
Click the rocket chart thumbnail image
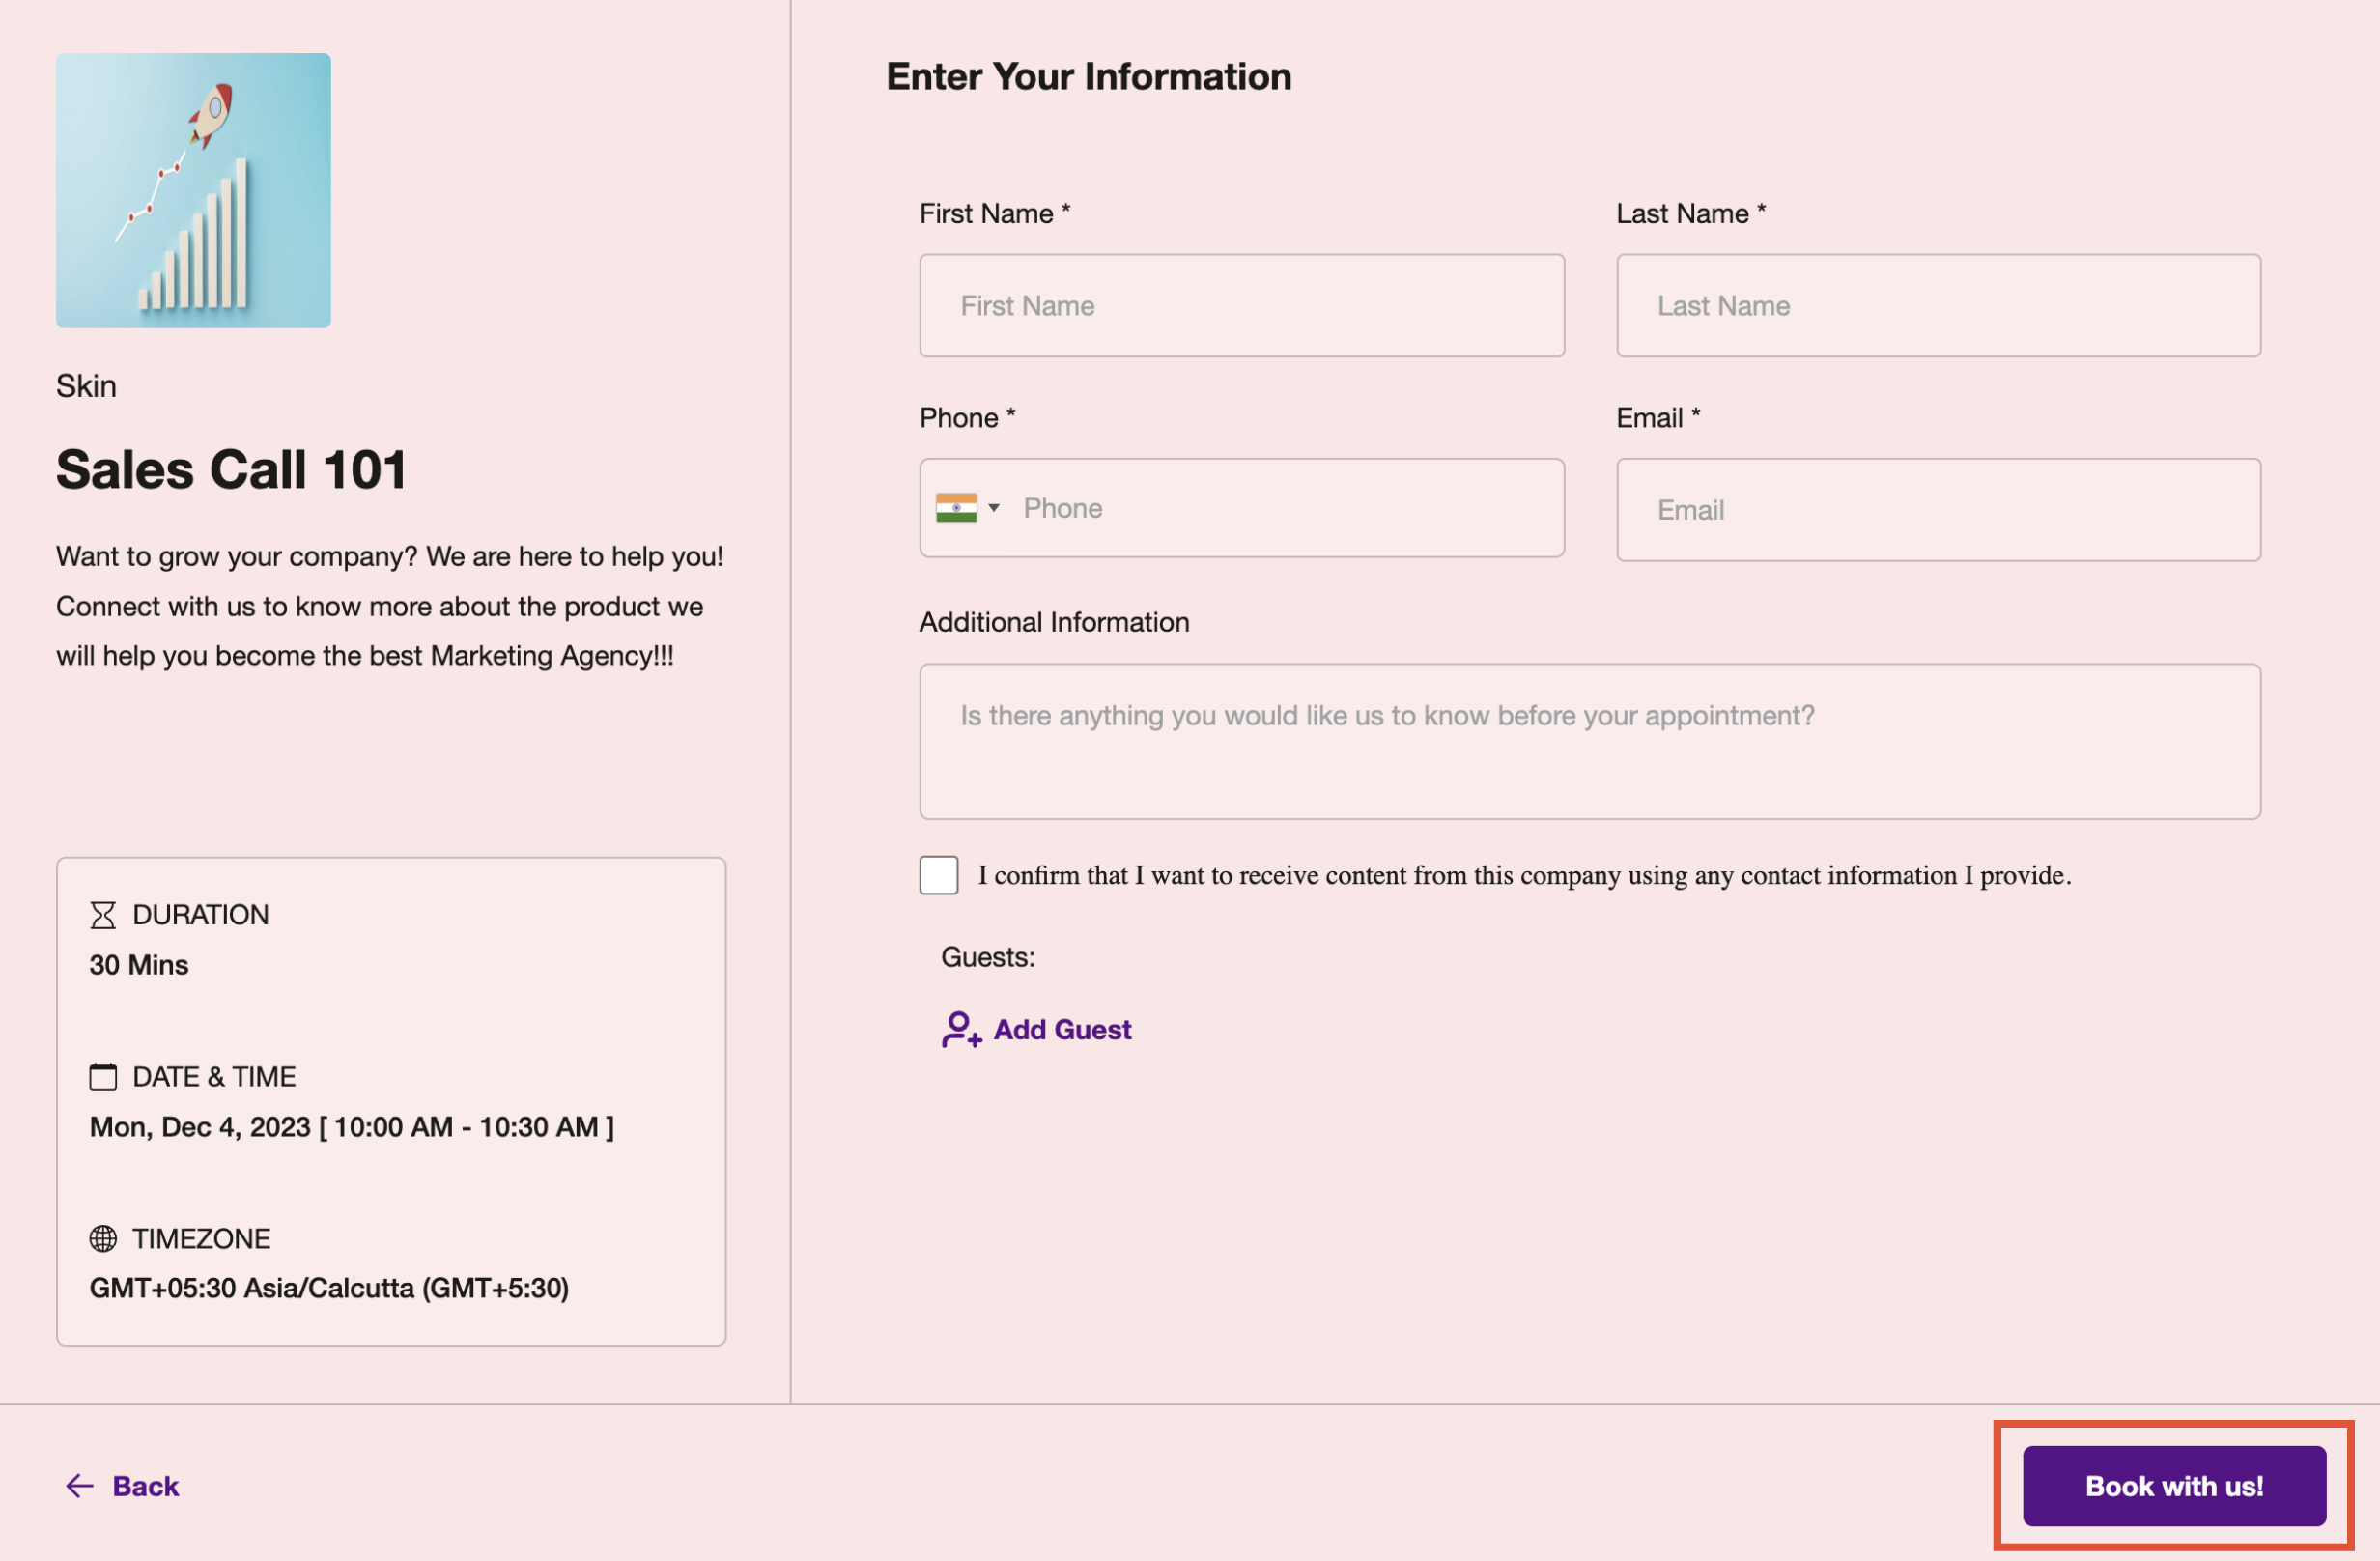tap(193, 191)
